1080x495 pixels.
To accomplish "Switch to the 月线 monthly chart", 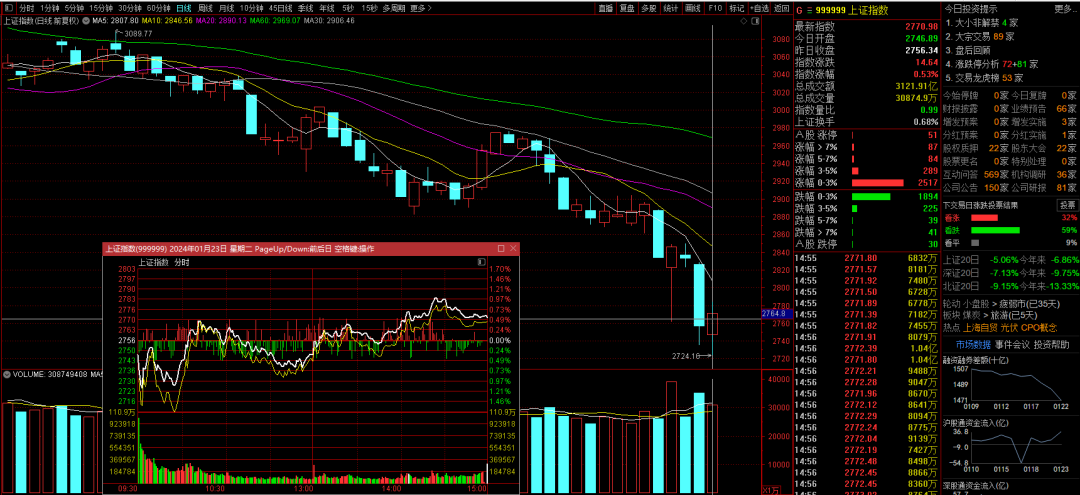I will click(x=227, y=8).
